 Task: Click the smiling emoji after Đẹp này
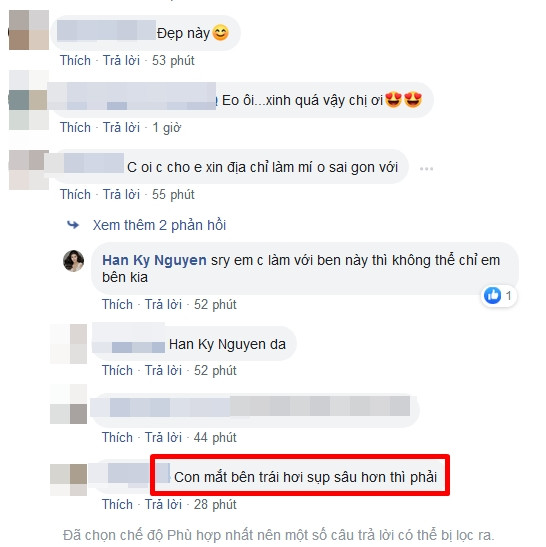220,33
